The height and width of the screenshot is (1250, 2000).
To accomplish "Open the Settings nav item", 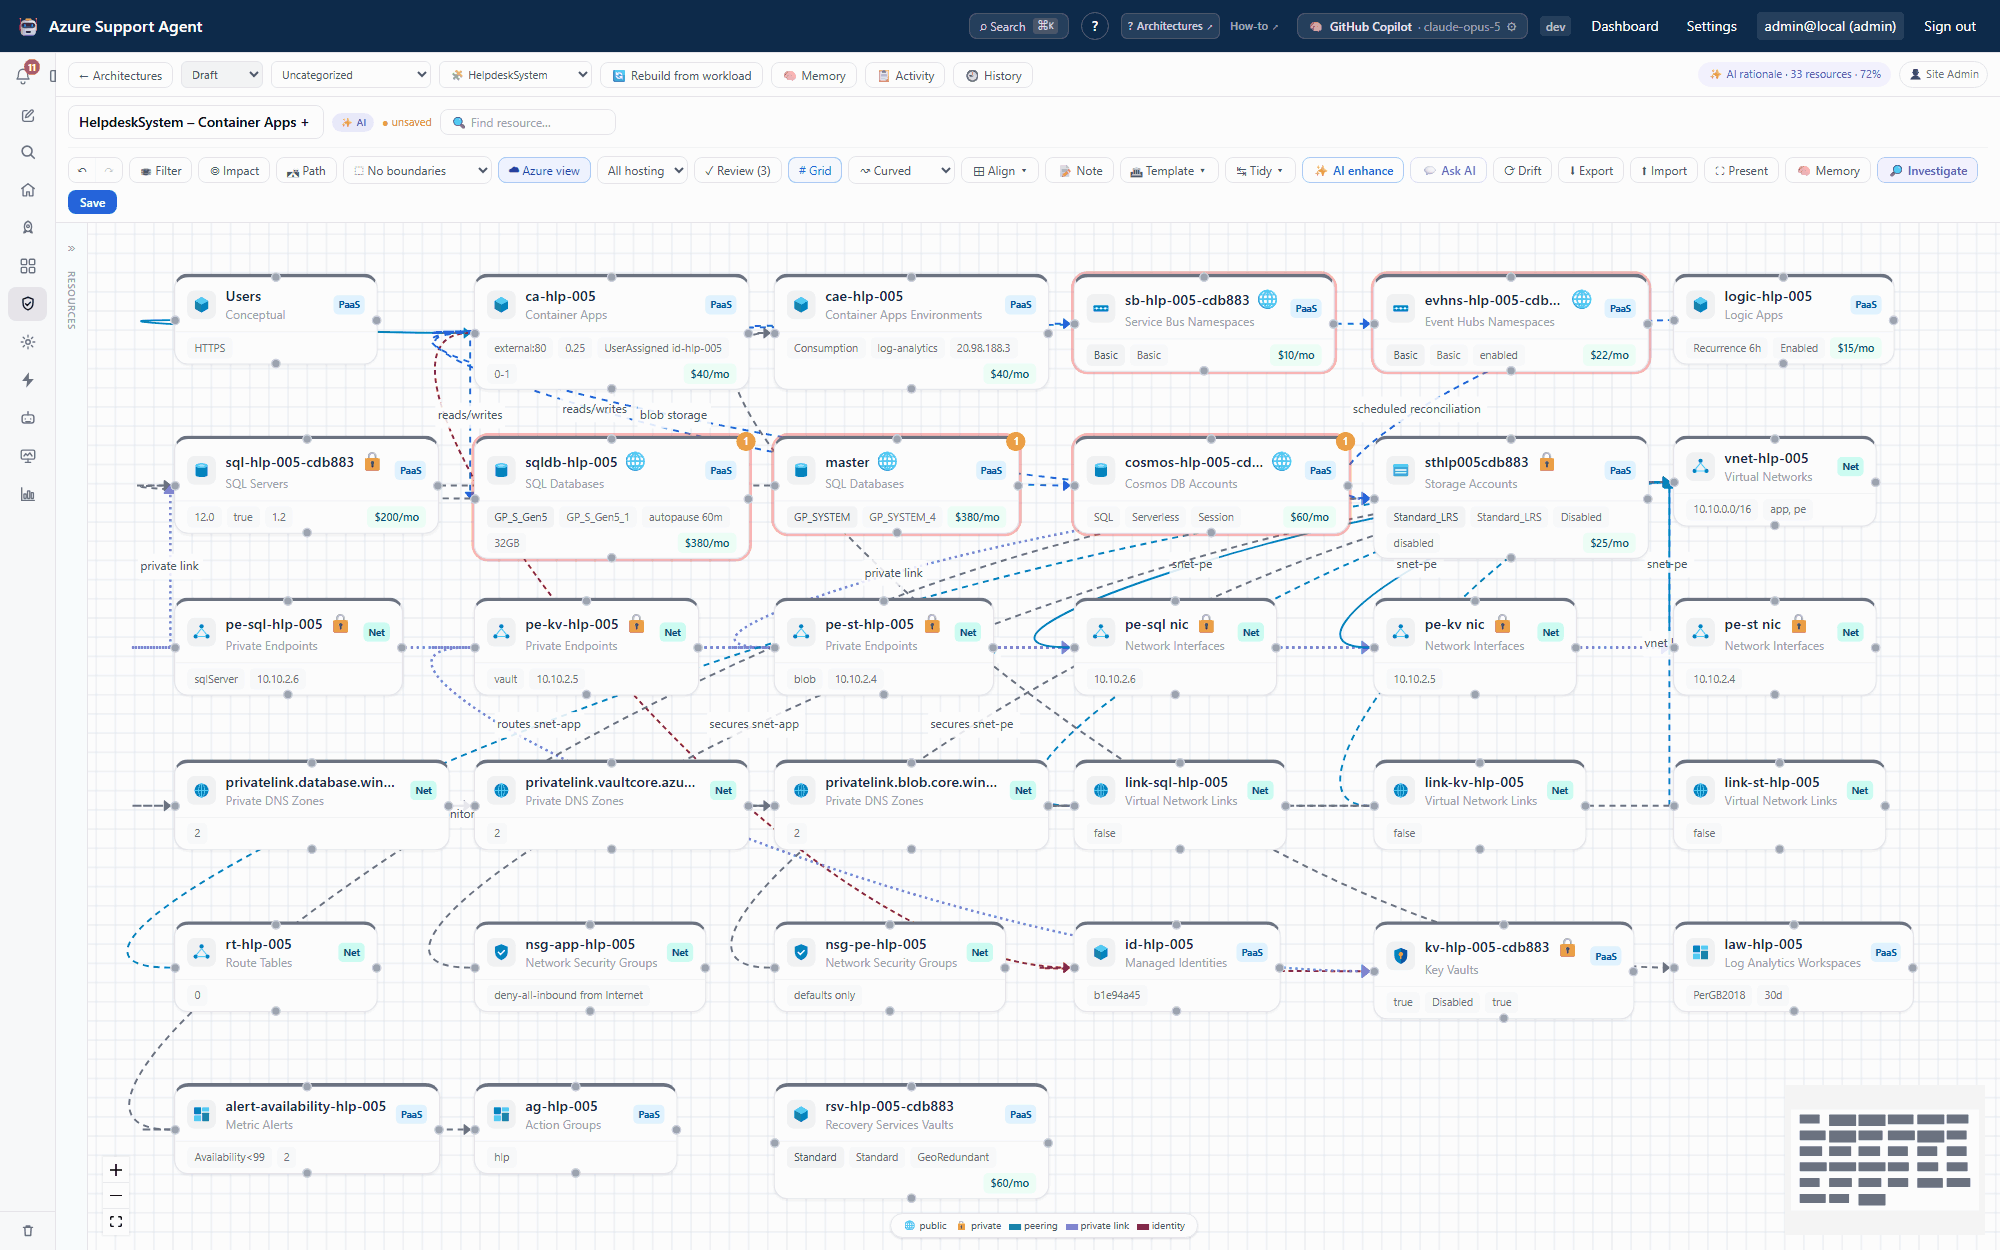I will click(1711, 27).
